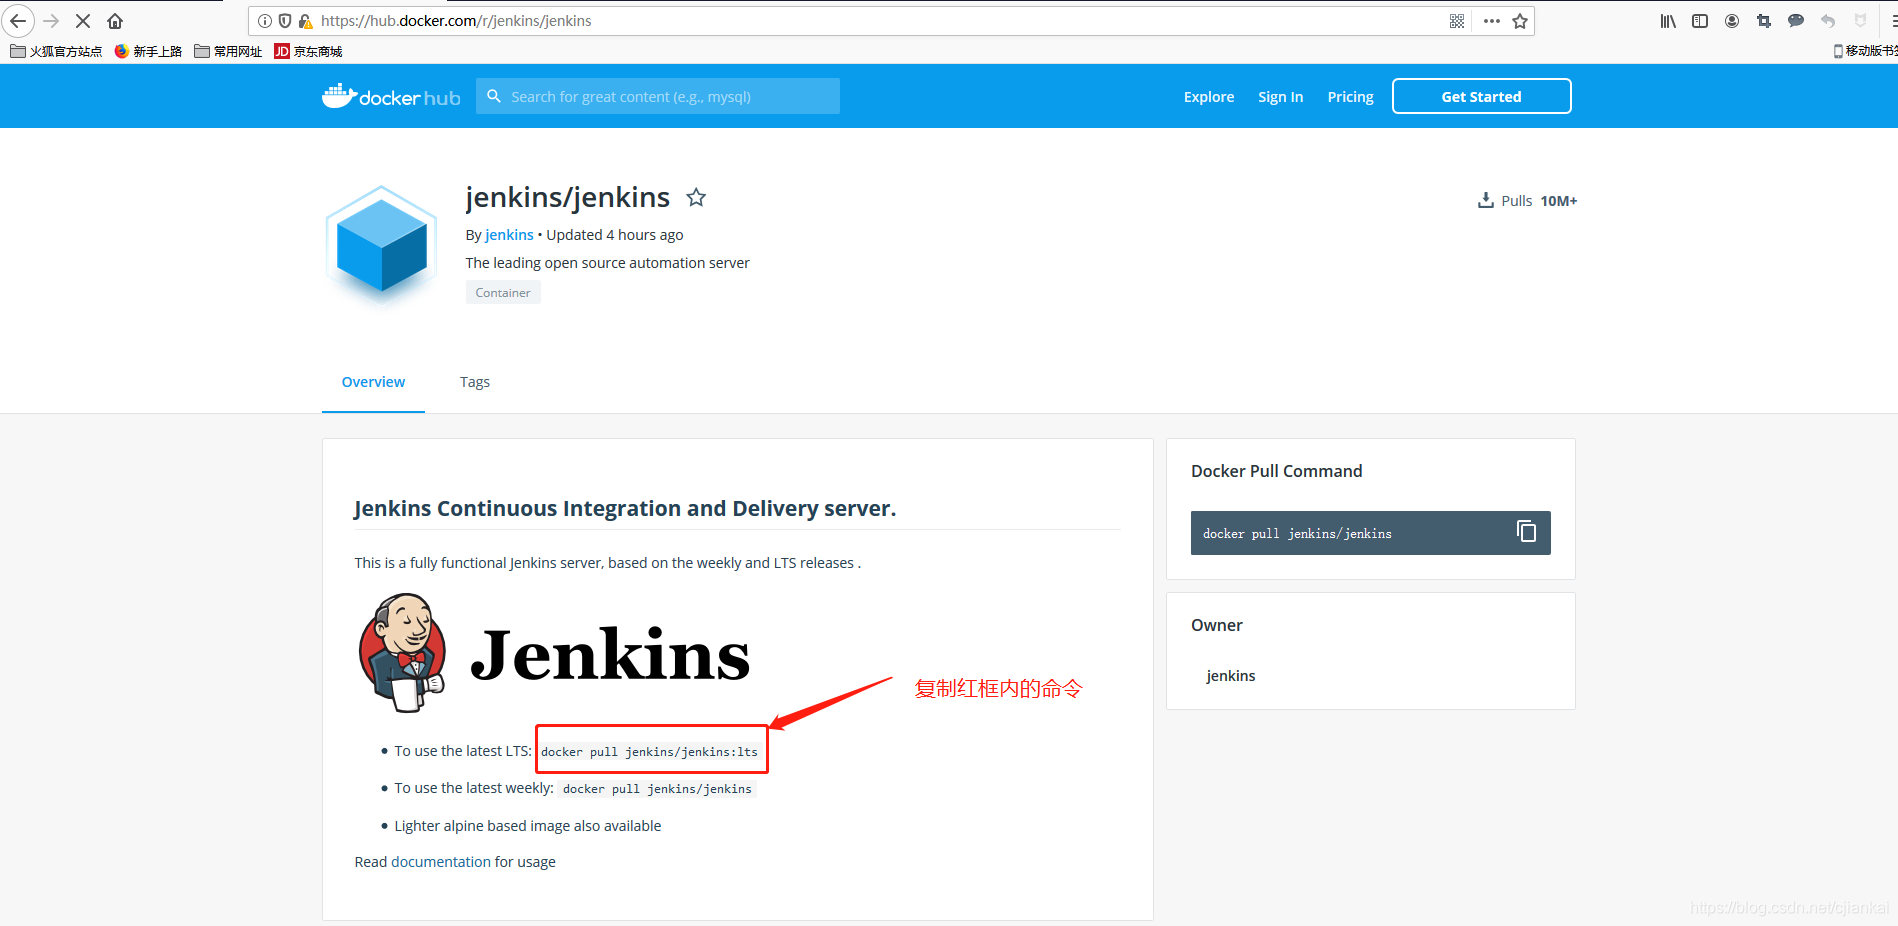Image resolution: width=1898 pixels, height=926 pixels.
Task: Switch to the Tags tab
Action: point(475,382)
